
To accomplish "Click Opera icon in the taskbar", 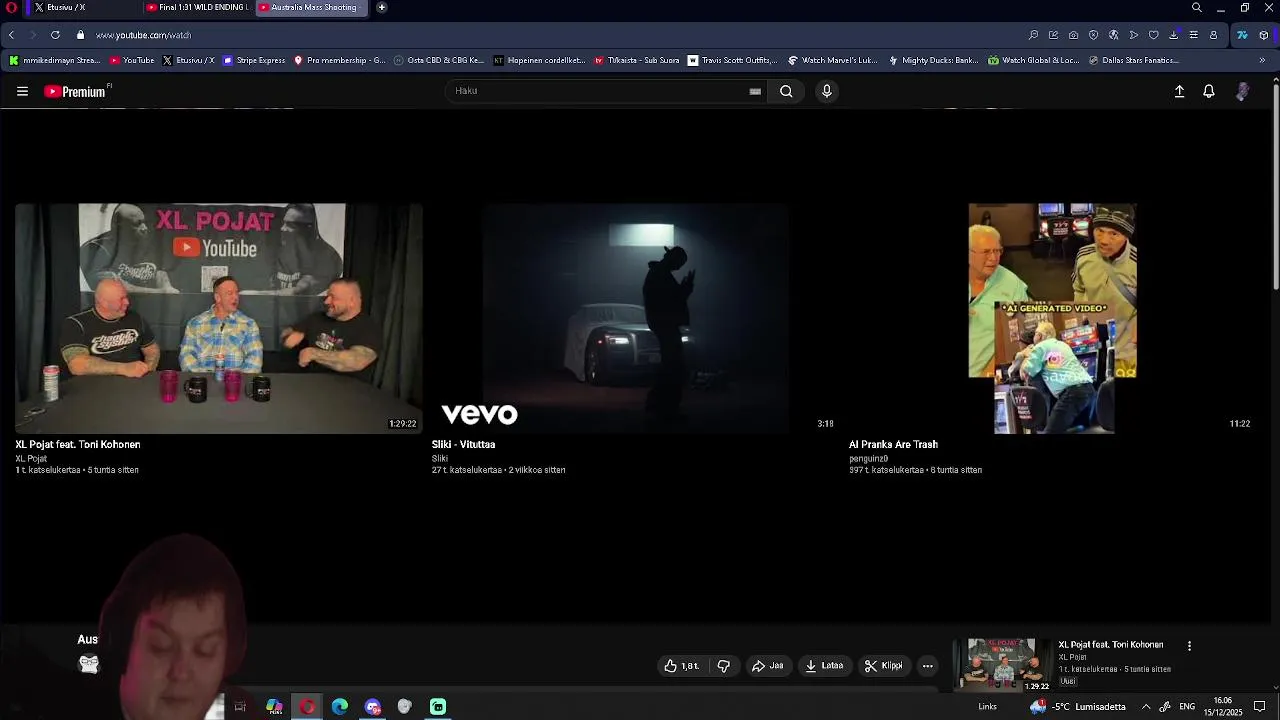I will pyautogui.click(x=307, y=707).
